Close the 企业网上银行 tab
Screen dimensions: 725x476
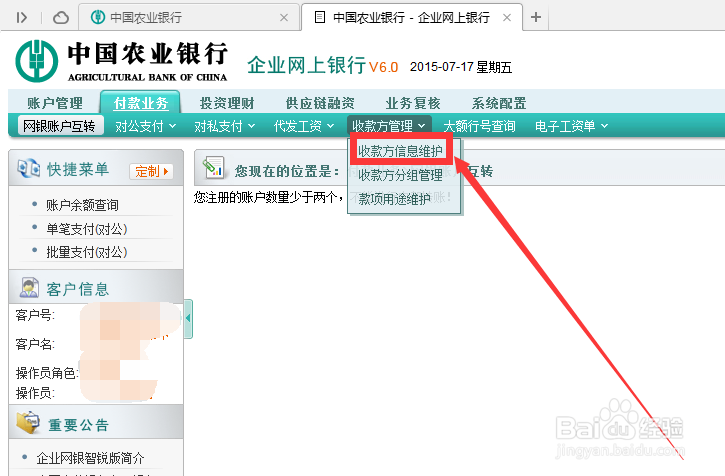click(x=507, y=18)
